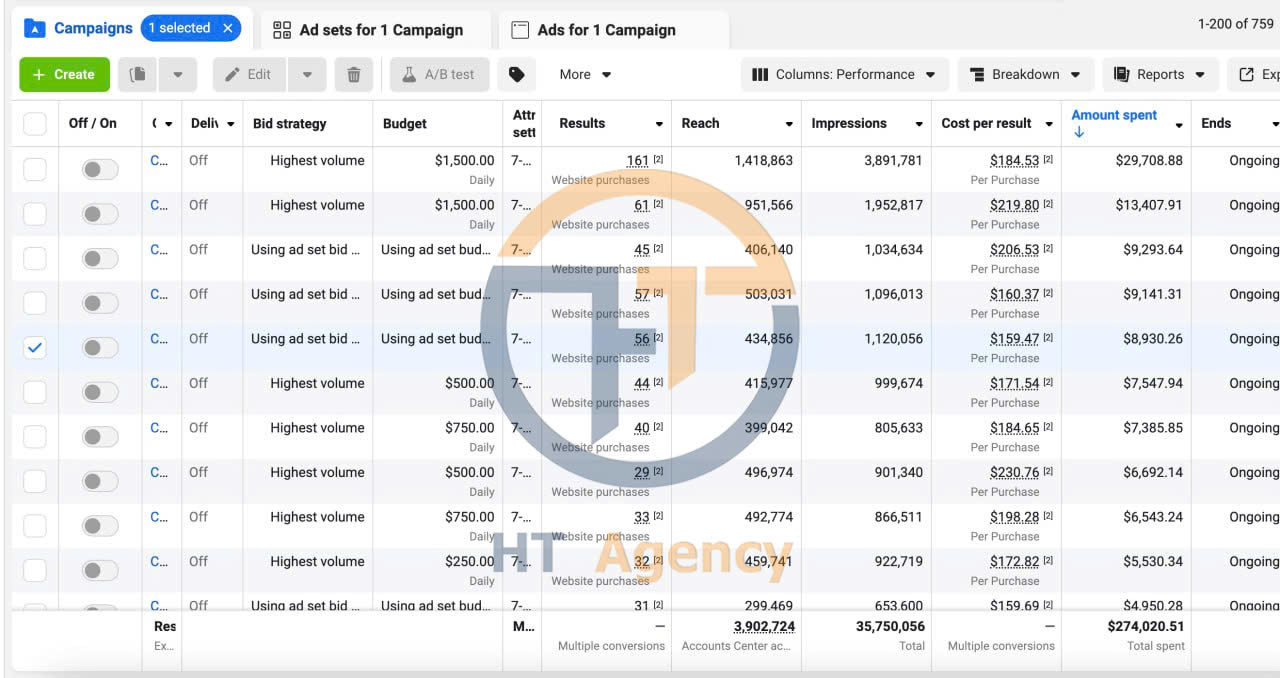The height and width of the screenshot is (678, 1280).
Task: Click the 1,418,863 reach cell
Action: pyautogui.click(x=763, y=160)
